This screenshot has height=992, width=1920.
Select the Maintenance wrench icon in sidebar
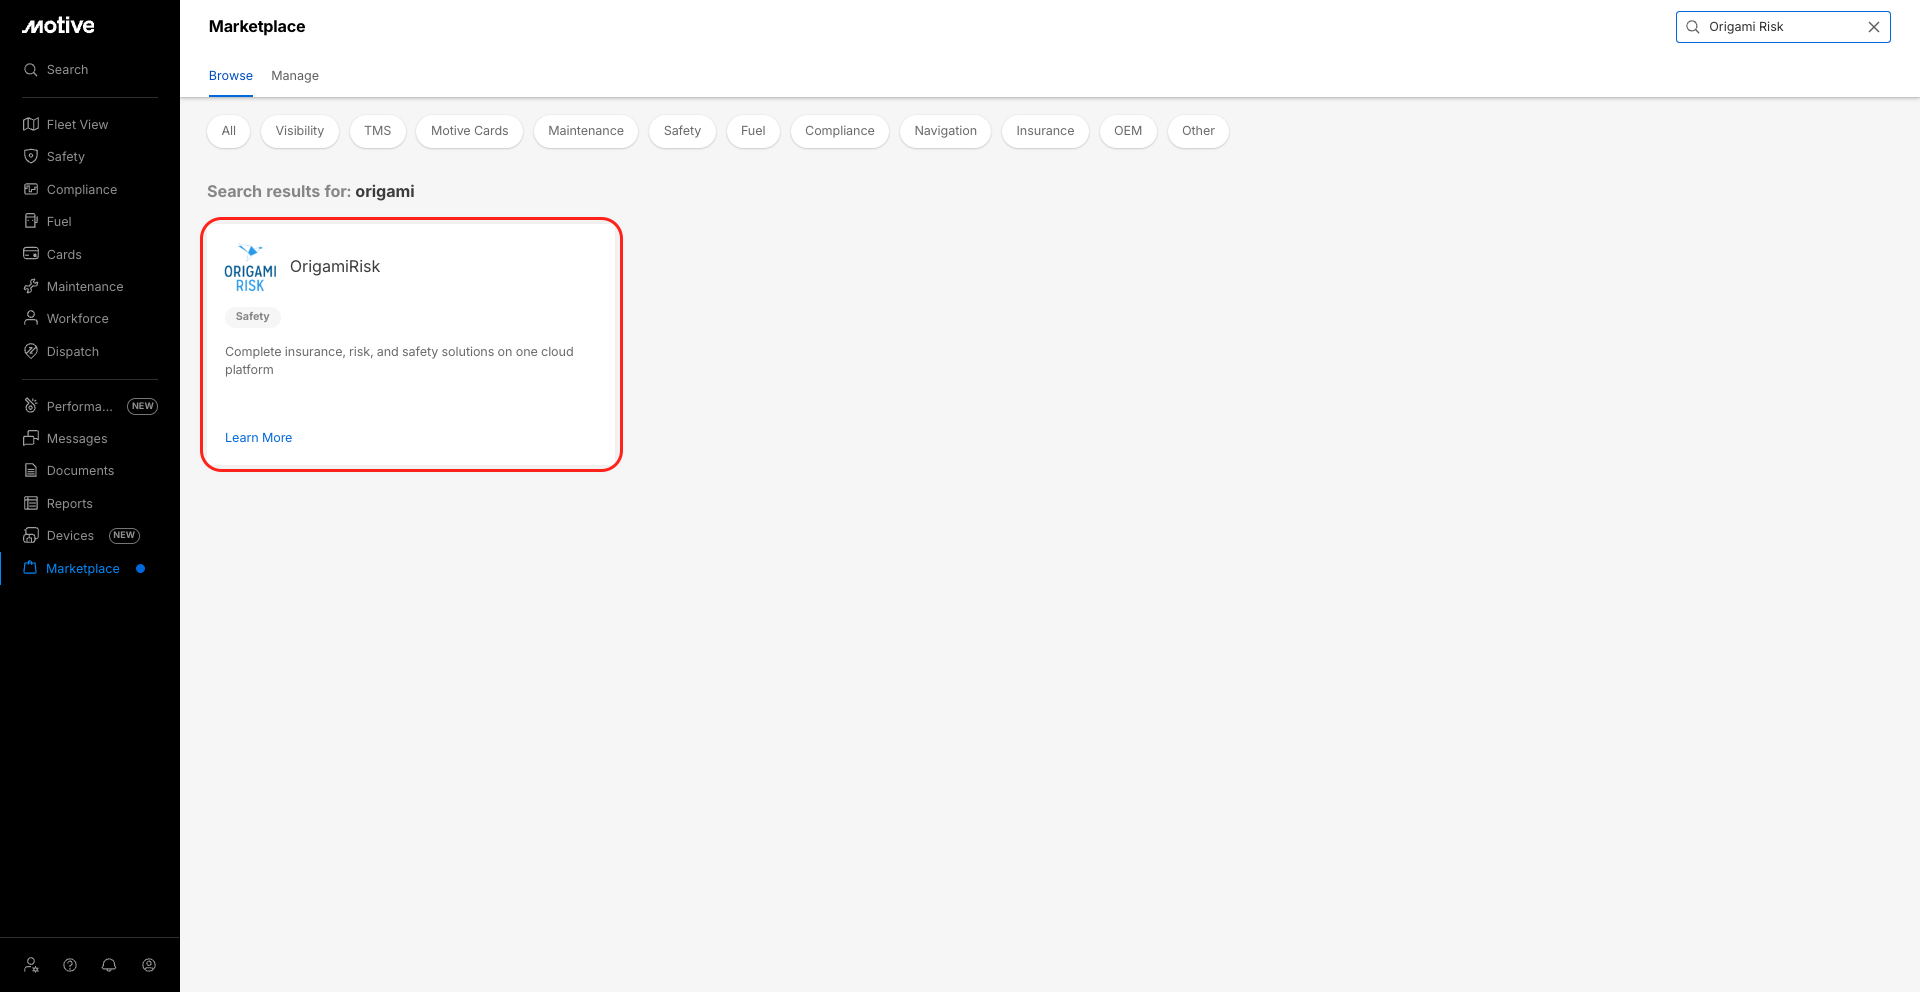tap(31, 286)
